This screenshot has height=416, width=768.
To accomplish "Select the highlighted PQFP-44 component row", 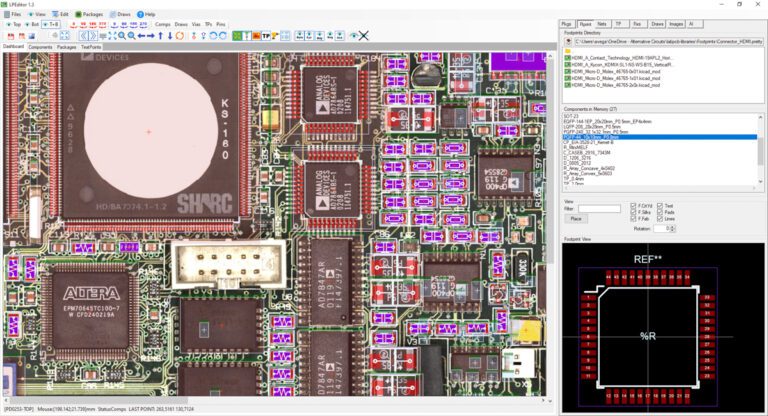I will 660,137.
